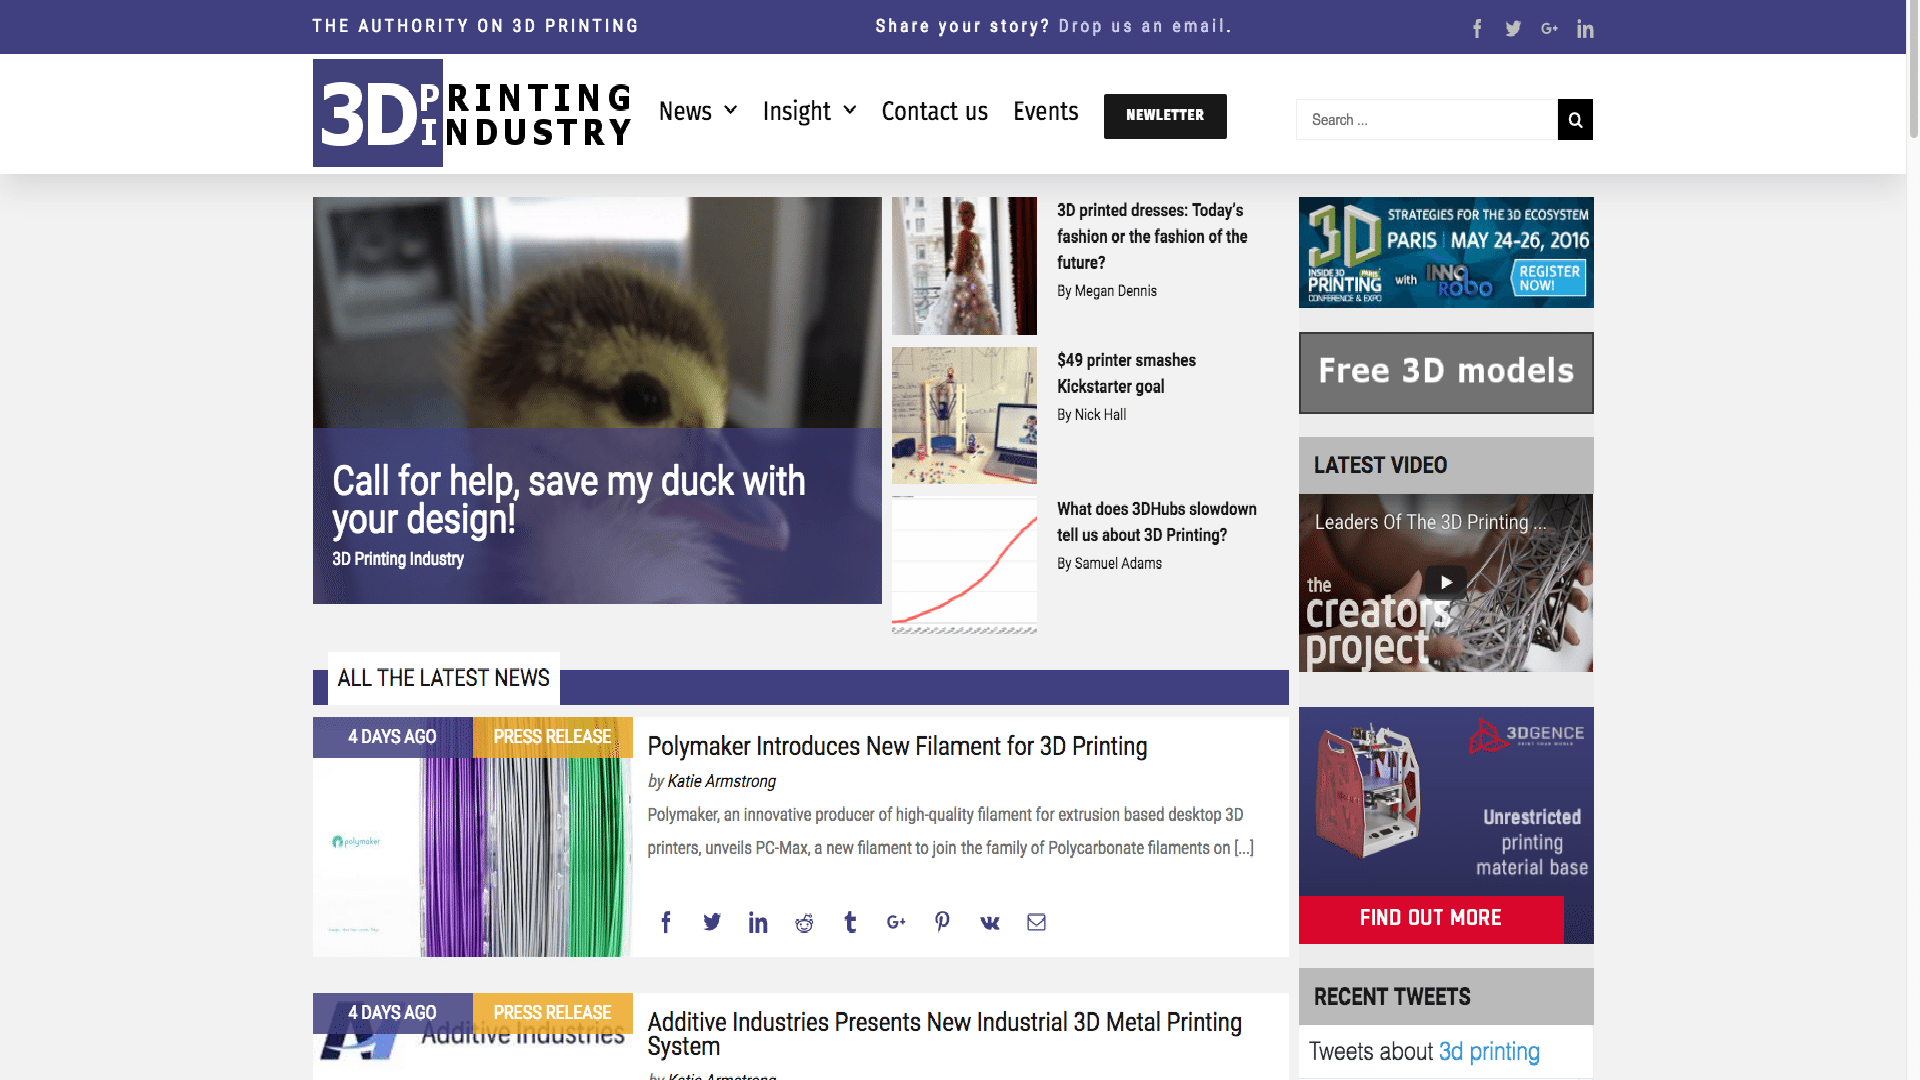
Task: Open the $49 printer smashes Kickstarter goal article
Action: [1125, 373]
